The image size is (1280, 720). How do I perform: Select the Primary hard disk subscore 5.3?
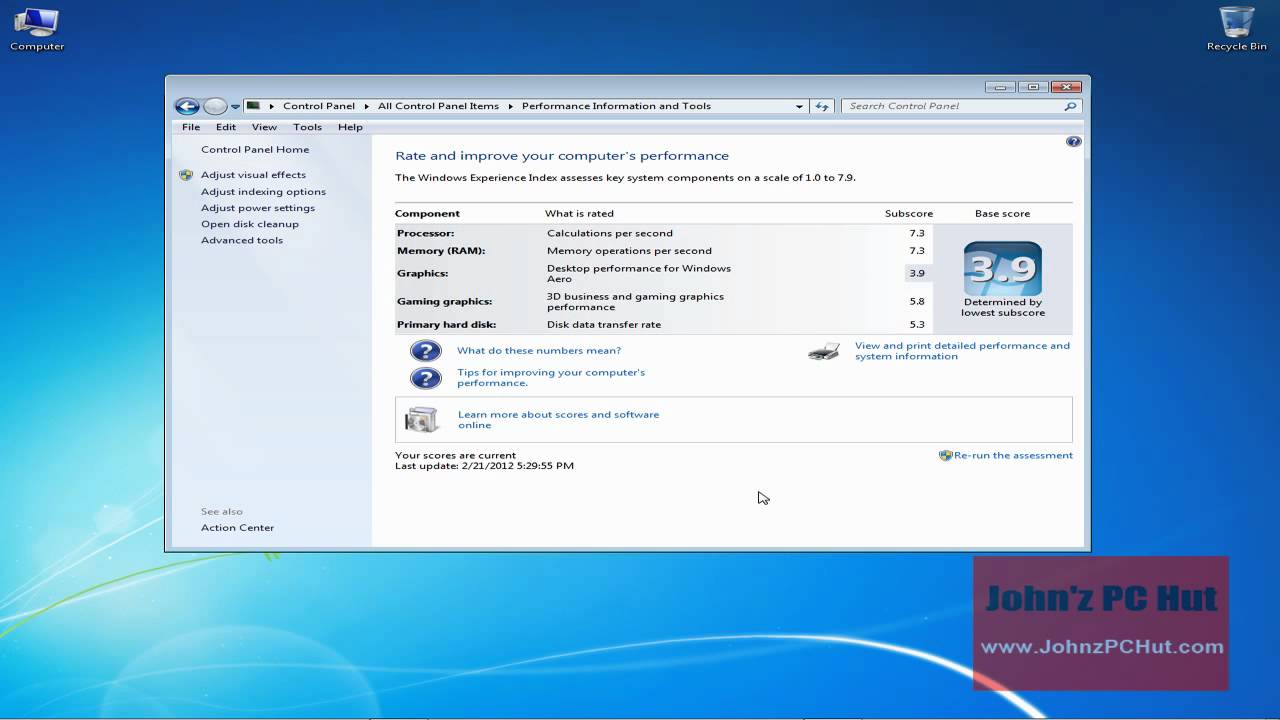(917, 325)
